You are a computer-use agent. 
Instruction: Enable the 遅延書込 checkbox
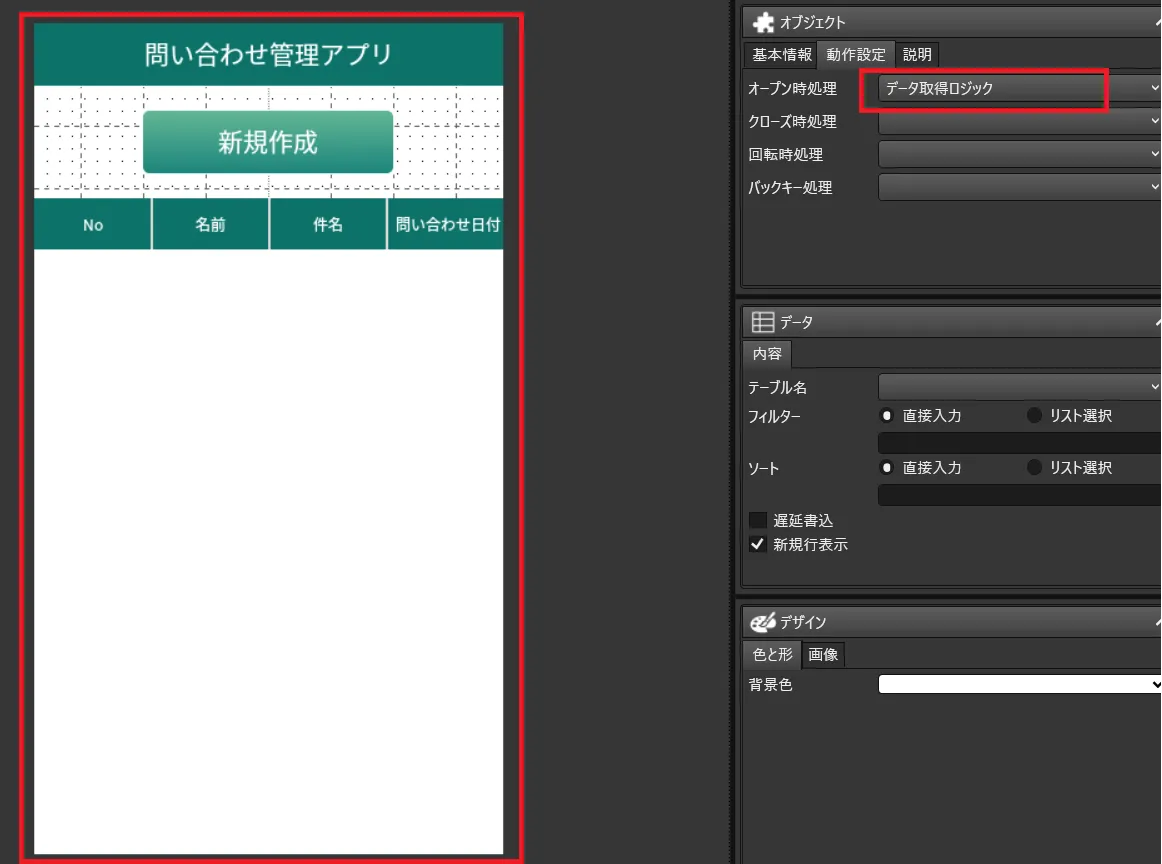point(758,520)
